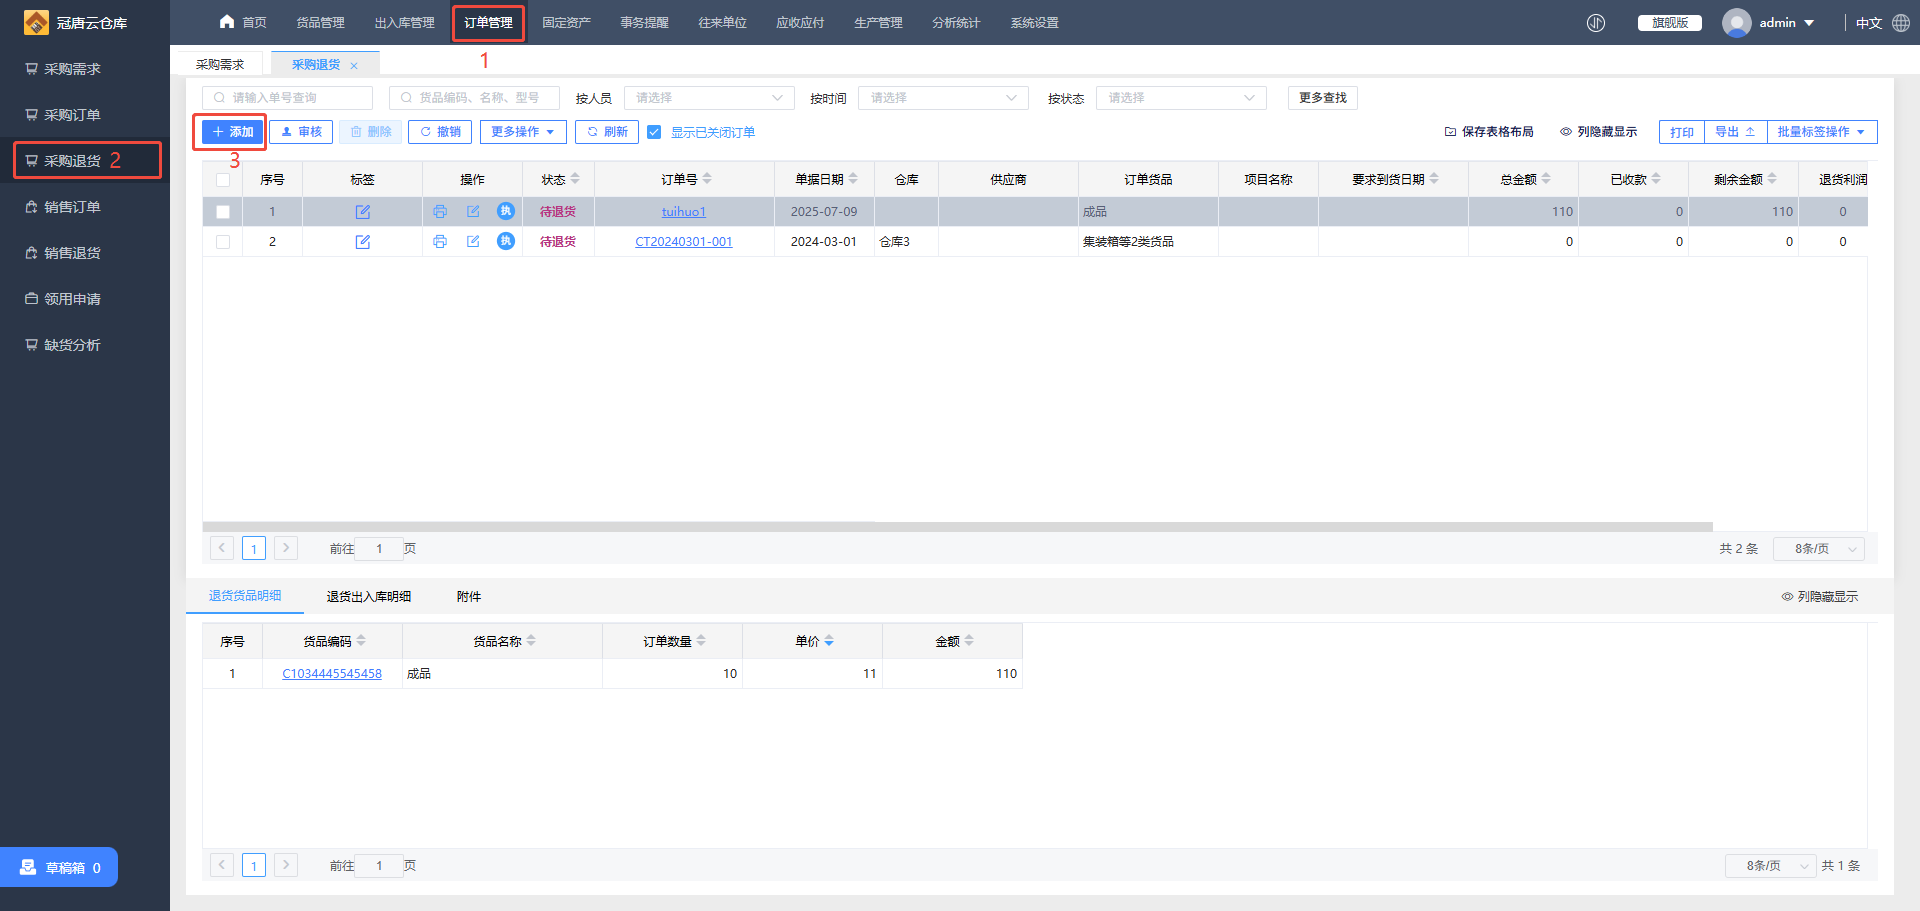Click the 添加 button
Screen dimensions: 1920x911
pos(233,132)
